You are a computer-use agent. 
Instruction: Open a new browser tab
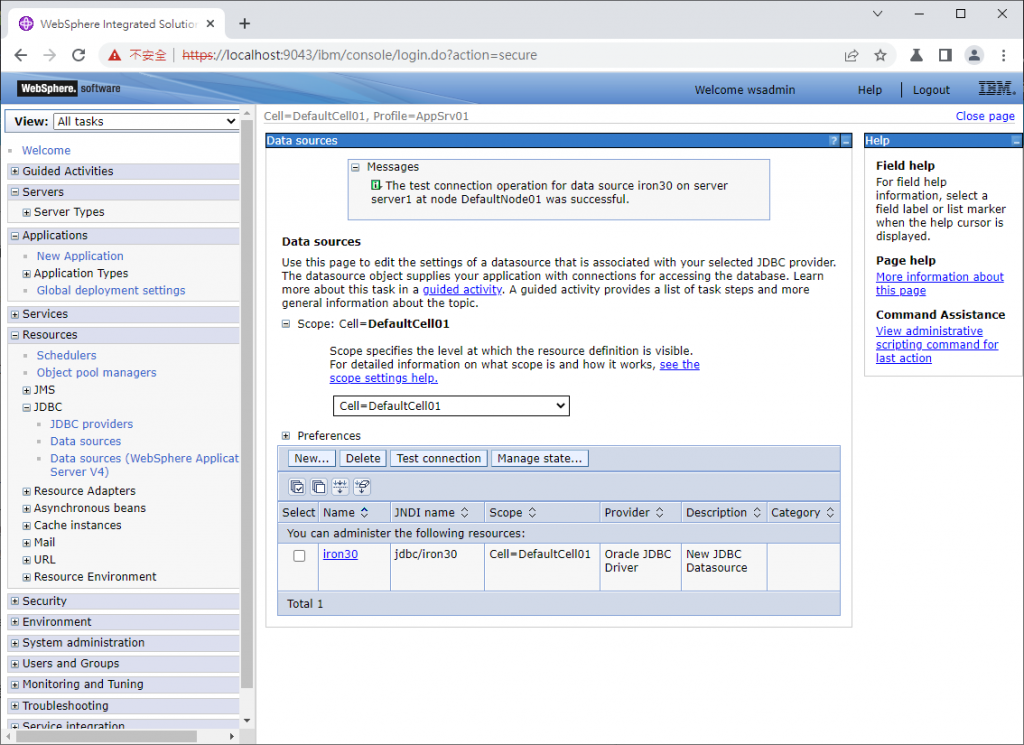(245, 24)
